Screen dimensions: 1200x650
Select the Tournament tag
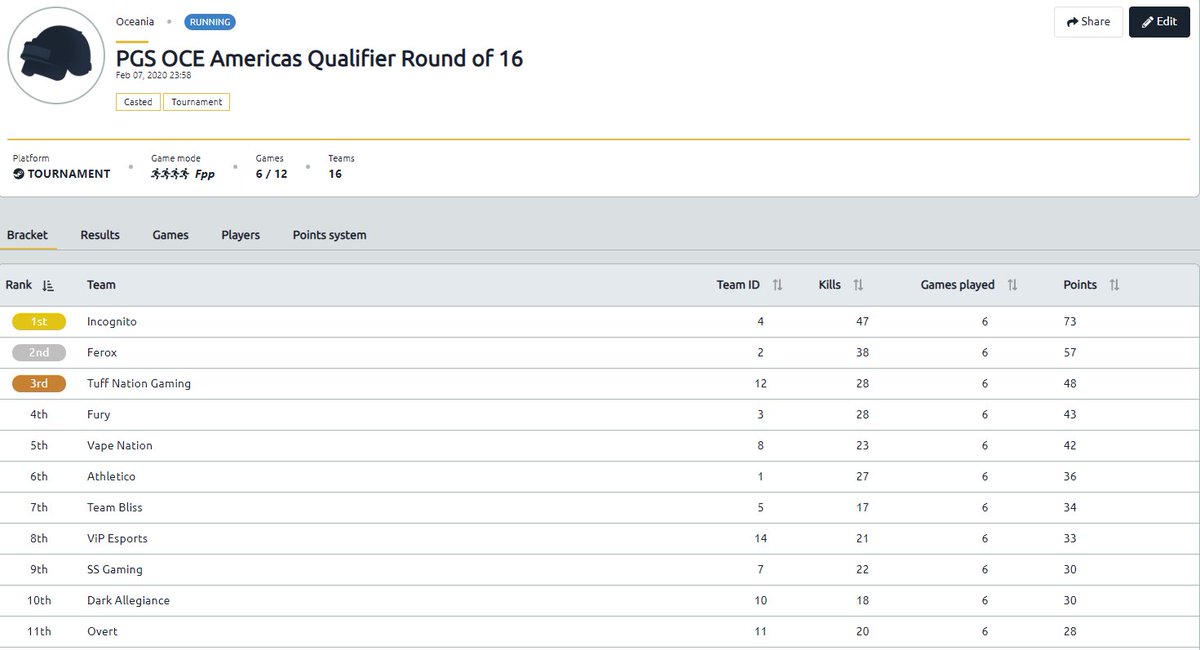coord(197,102)
